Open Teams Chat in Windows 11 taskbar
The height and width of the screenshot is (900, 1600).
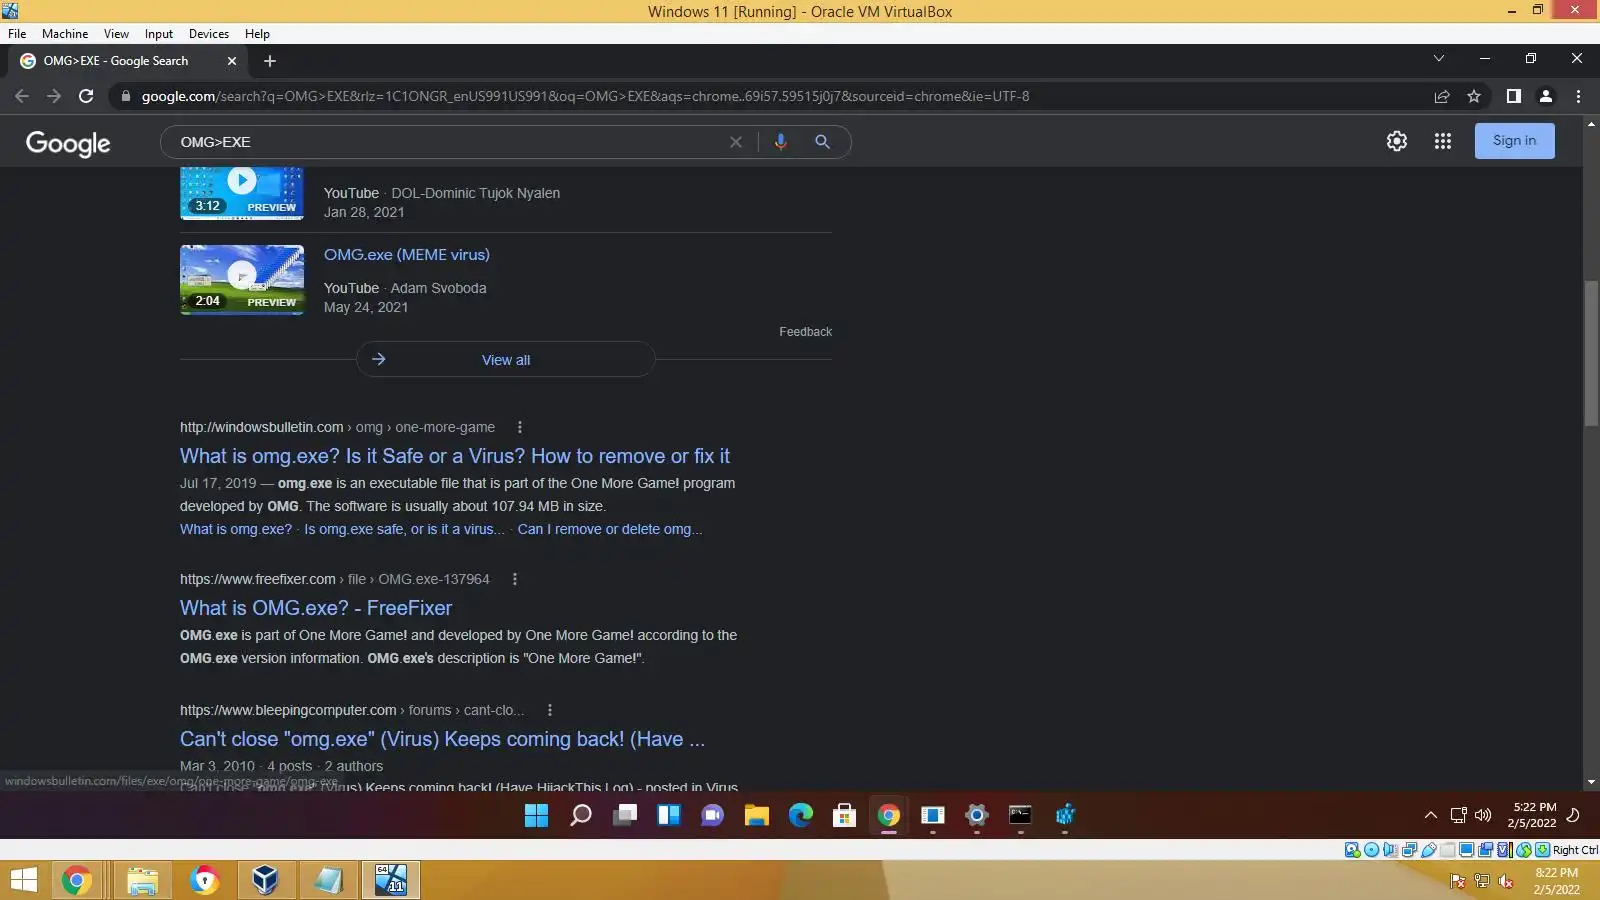coord(713,816)
